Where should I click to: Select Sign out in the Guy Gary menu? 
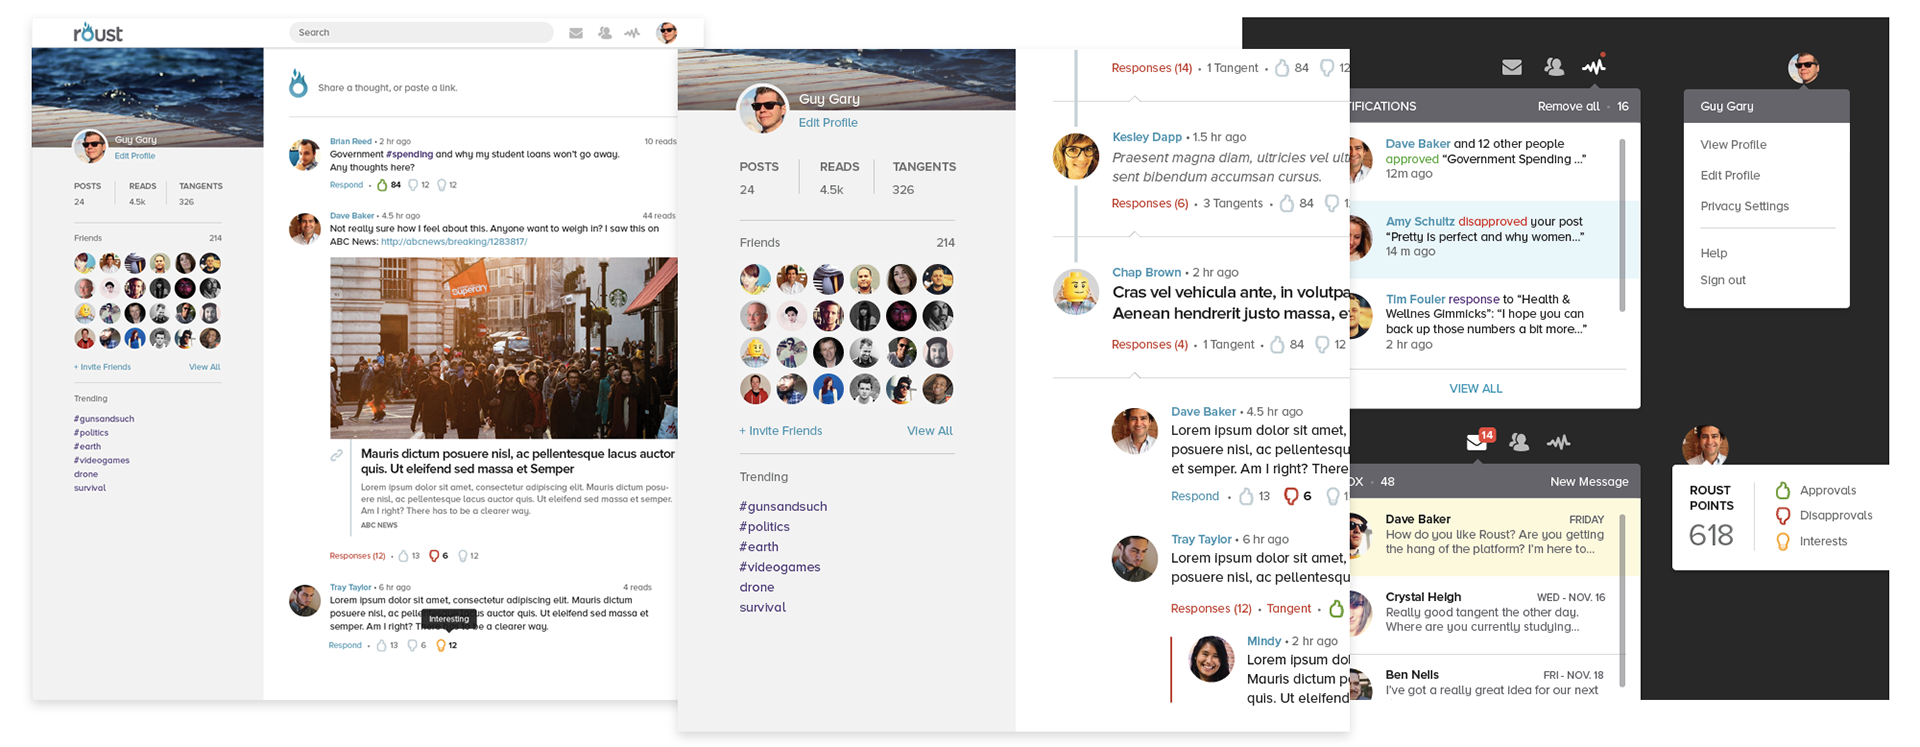click(x=1723, y=280)
